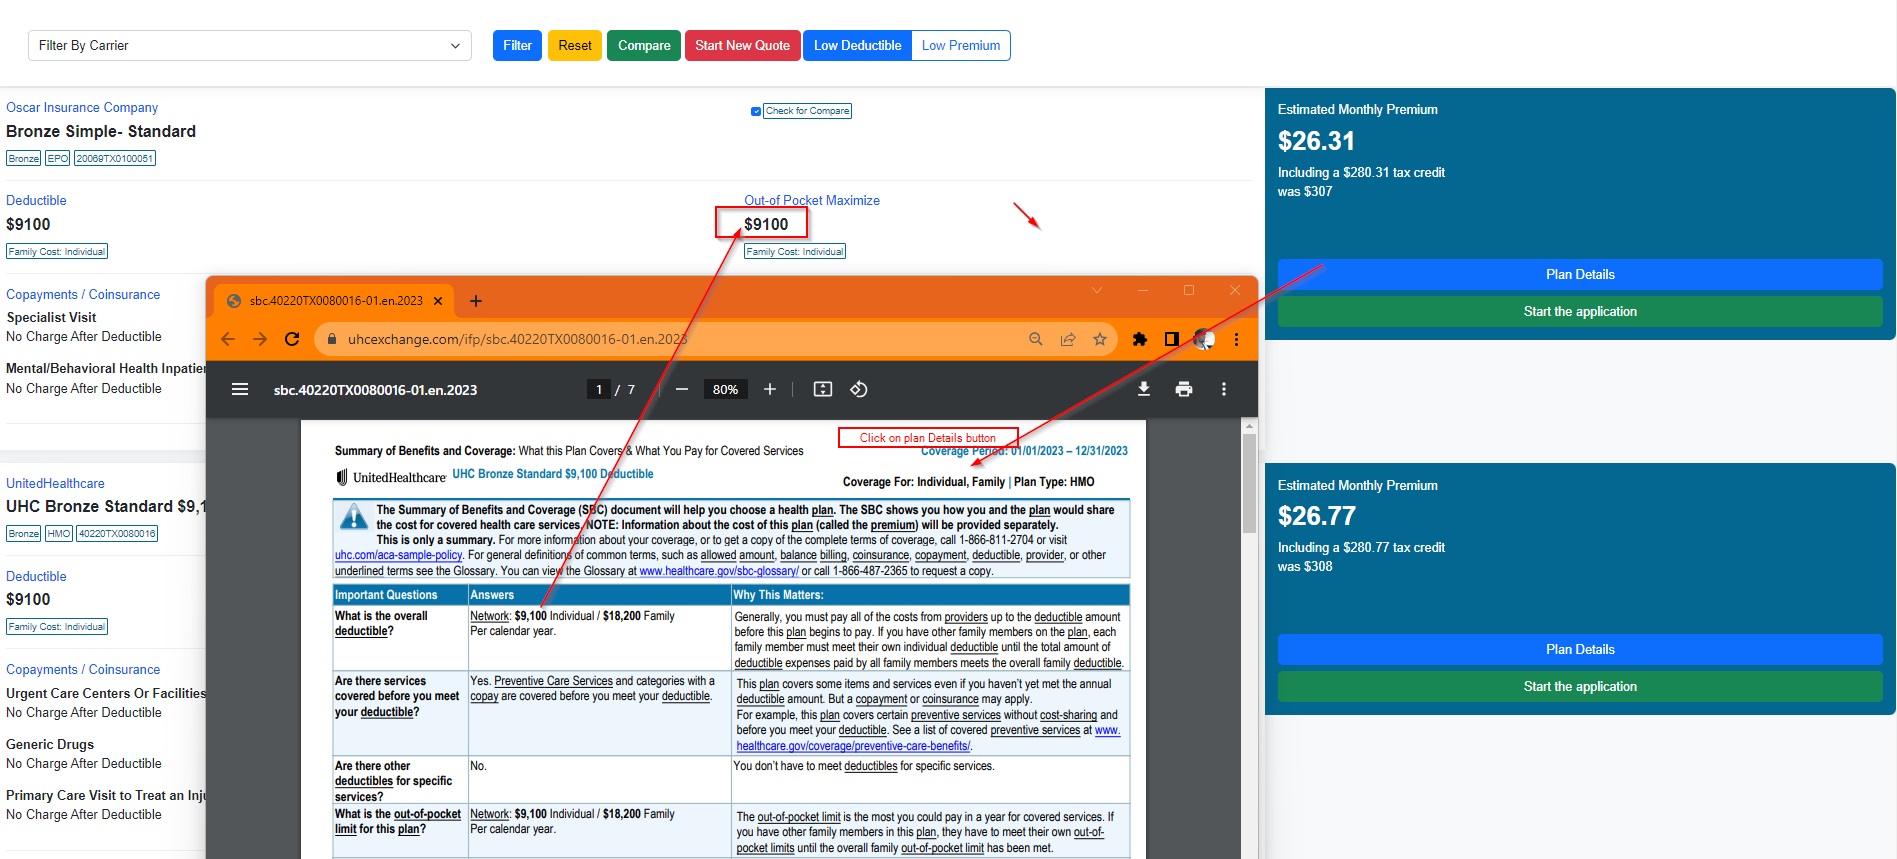This screenshot has height=859, width=1897.
Task: Close the sbc.40220TX0080016 tab
Action: tap(438, 301)
